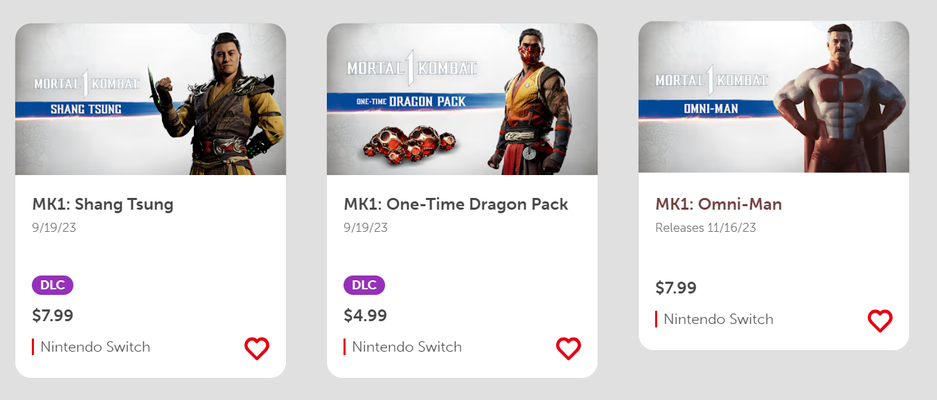
Task: Click Nintendo Switch label under Dragon Pack
Action: point(407,347)
